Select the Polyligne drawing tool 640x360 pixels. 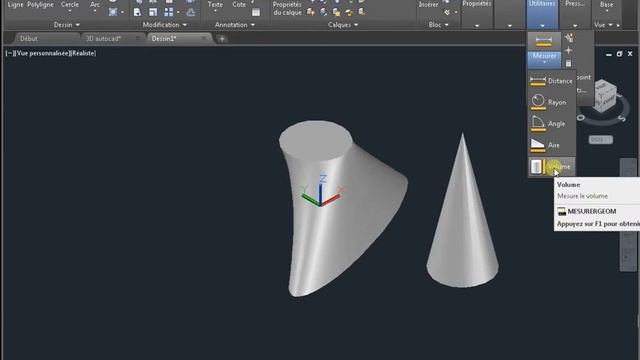point(40,5)
